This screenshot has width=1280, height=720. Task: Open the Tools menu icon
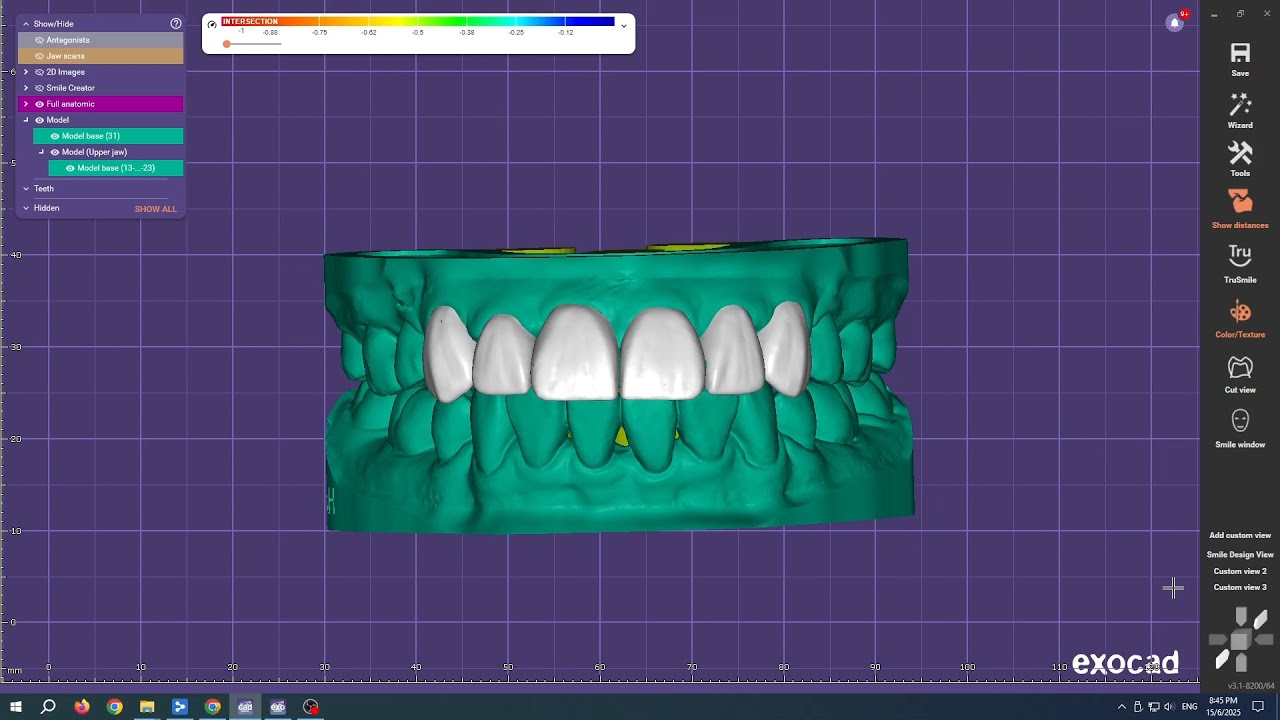(1240, 153)
